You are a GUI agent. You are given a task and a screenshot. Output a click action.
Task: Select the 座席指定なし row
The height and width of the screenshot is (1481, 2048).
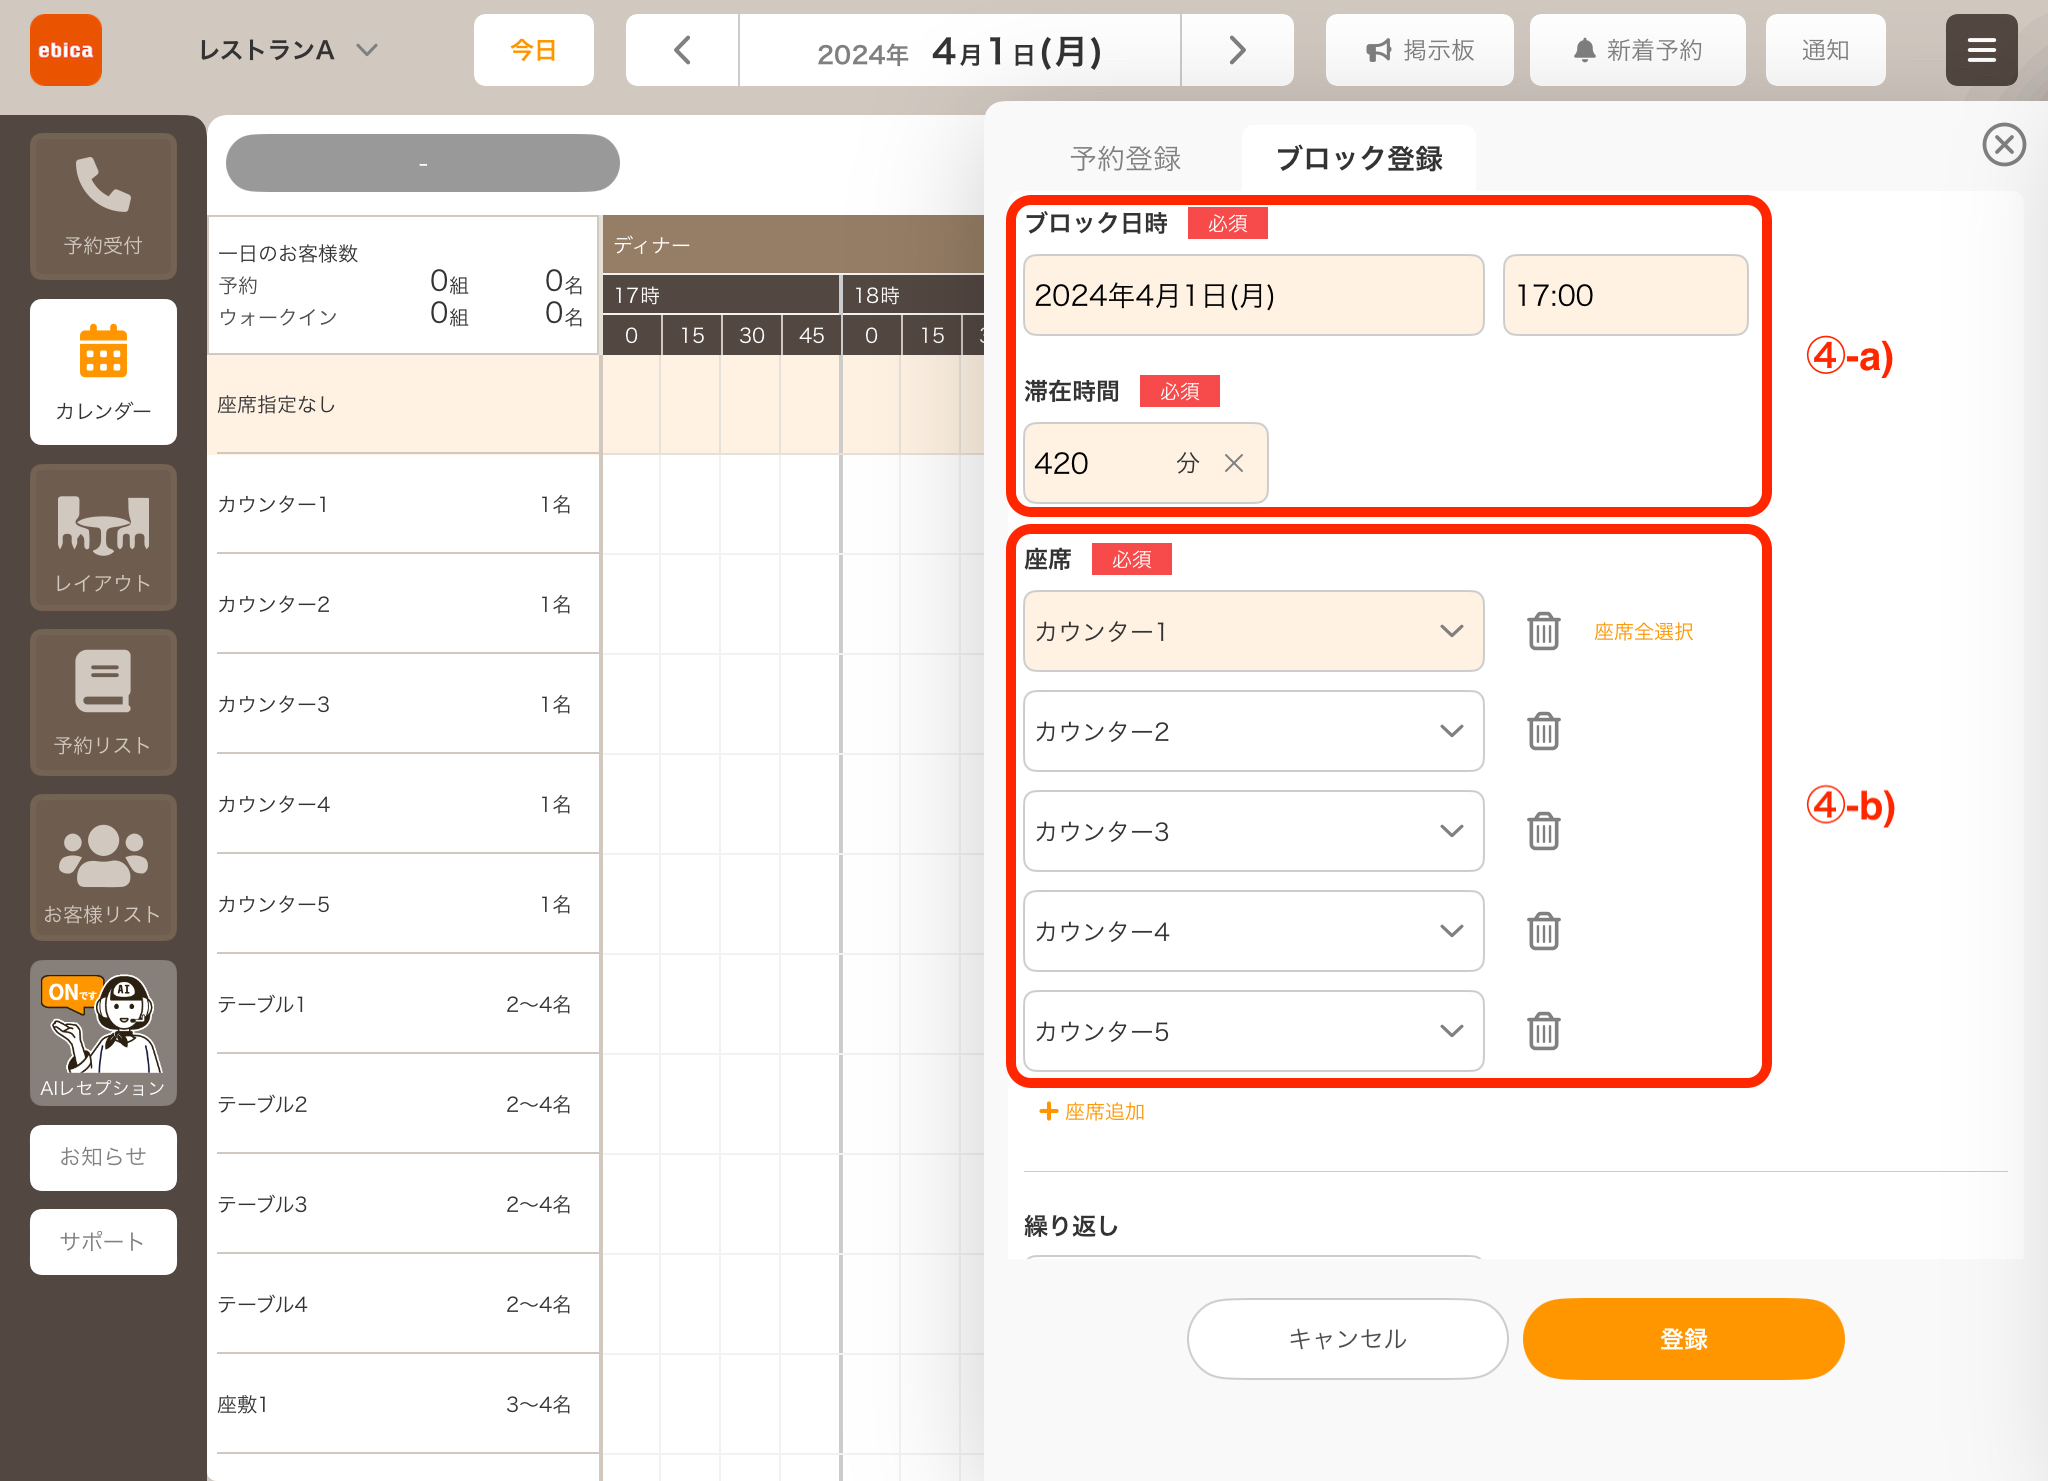pos(403,404)
